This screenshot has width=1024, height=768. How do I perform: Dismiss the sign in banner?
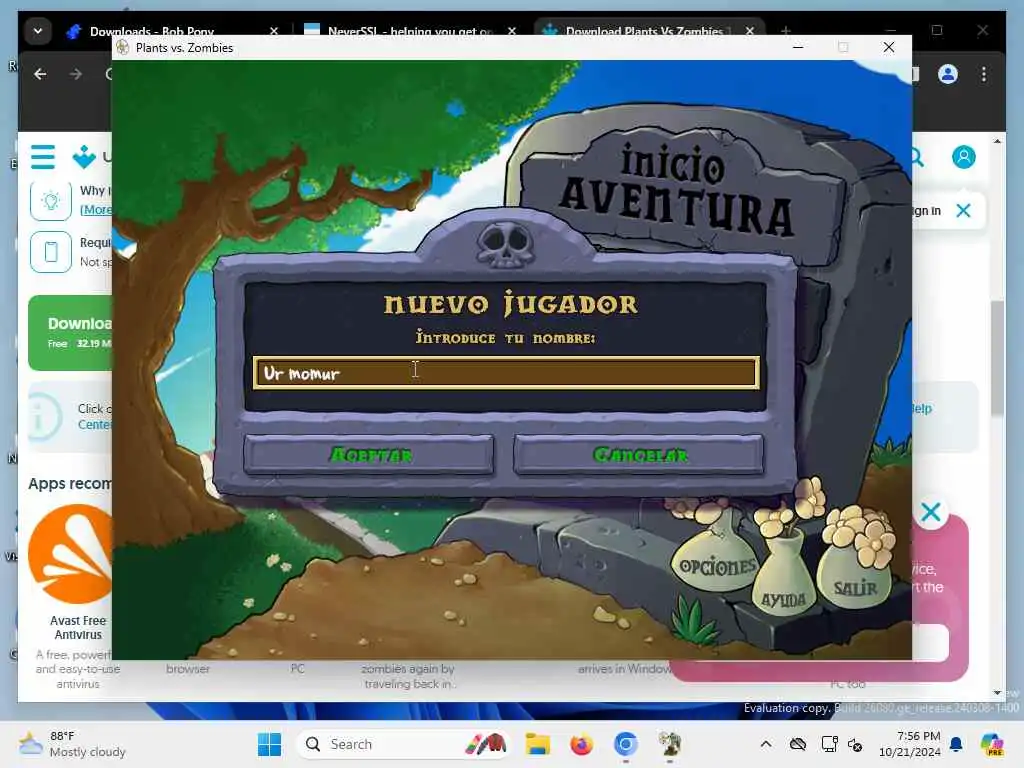pyautogui.click(x=963, y=210)
